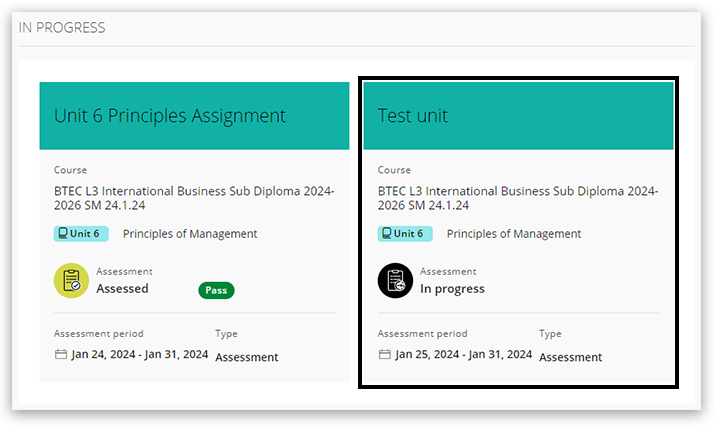Image resolution: width=719 pixels, height=428 pixels.
Task: Click Principles of Management in Unit 6 Principles card
Action: (190, 234)
